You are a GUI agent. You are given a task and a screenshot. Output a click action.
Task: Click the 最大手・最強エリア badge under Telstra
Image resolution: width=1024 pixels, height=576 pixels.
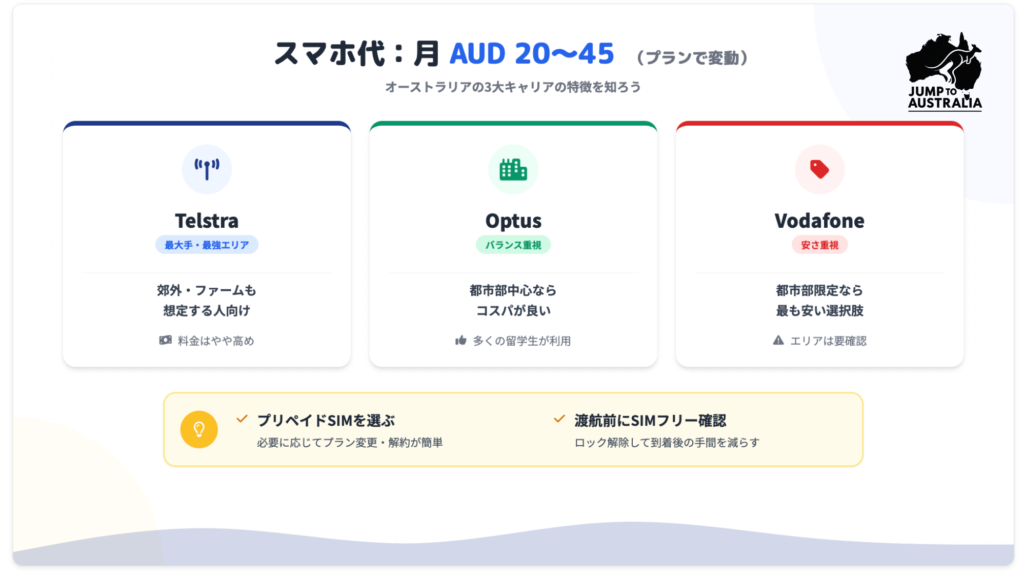[x=207, y=244]
